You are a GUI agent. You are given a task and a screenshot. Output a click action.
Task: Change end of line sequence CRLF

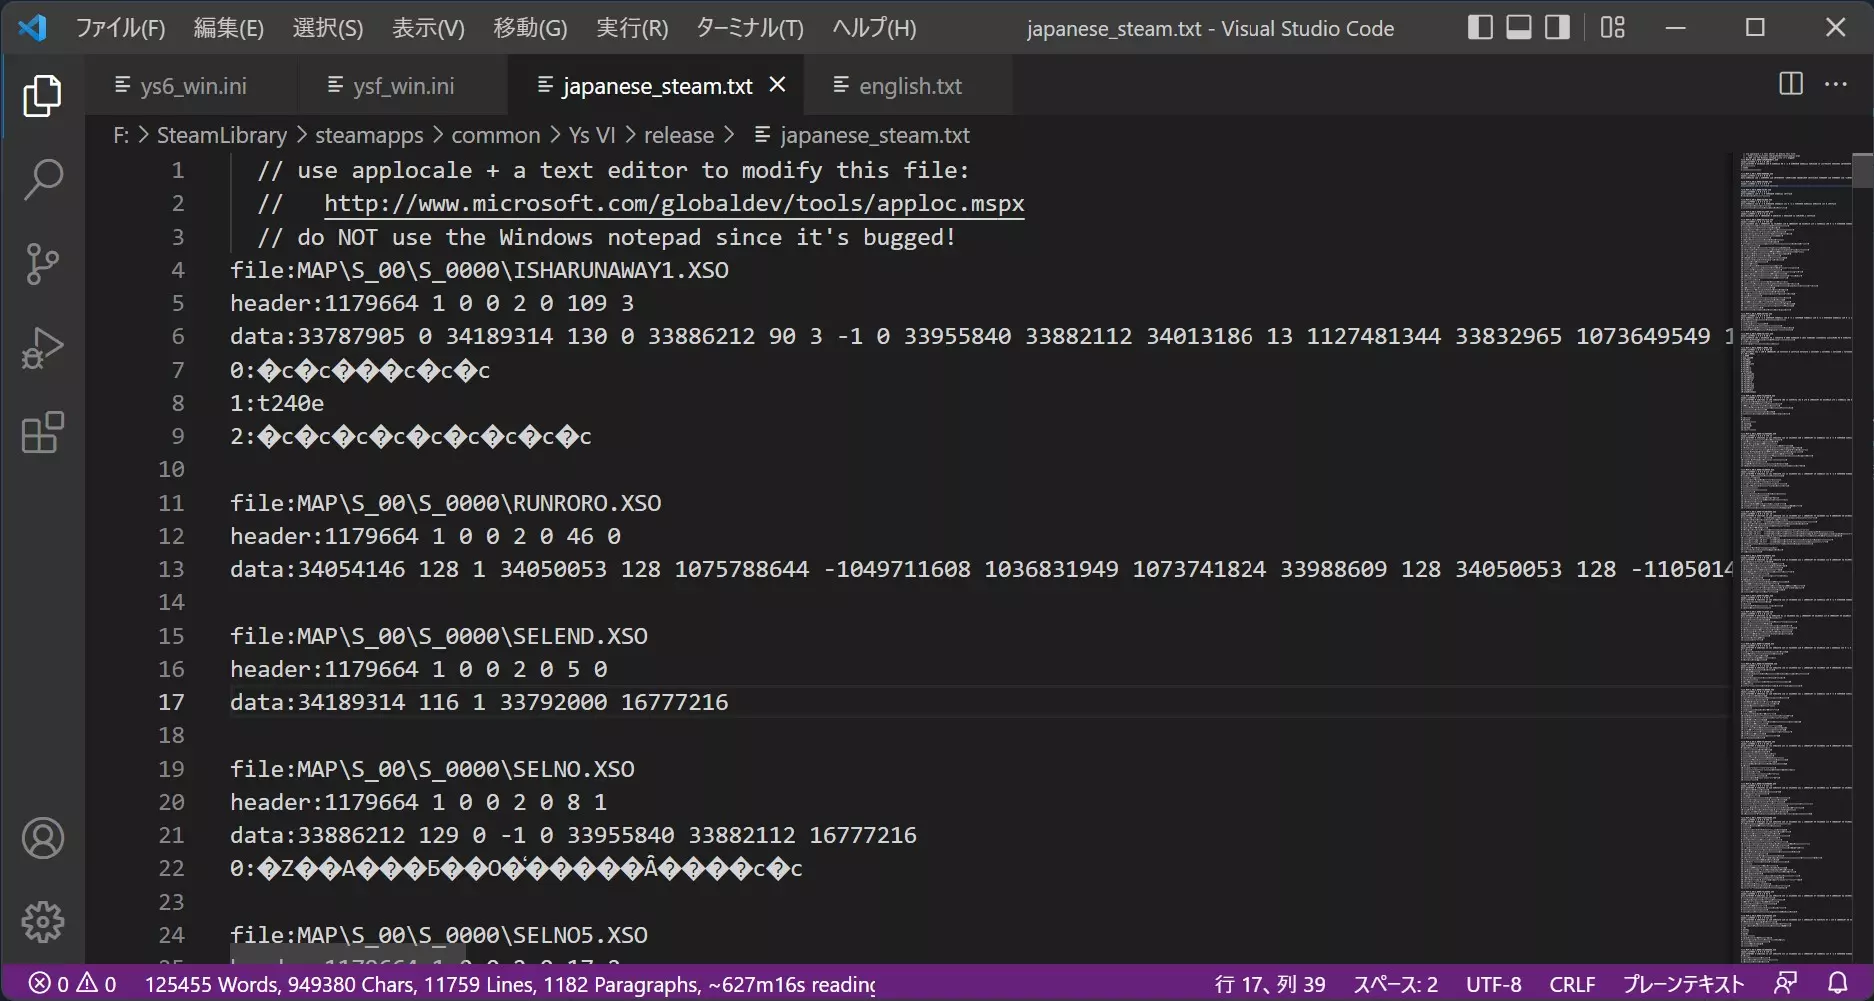(1572, 984)
